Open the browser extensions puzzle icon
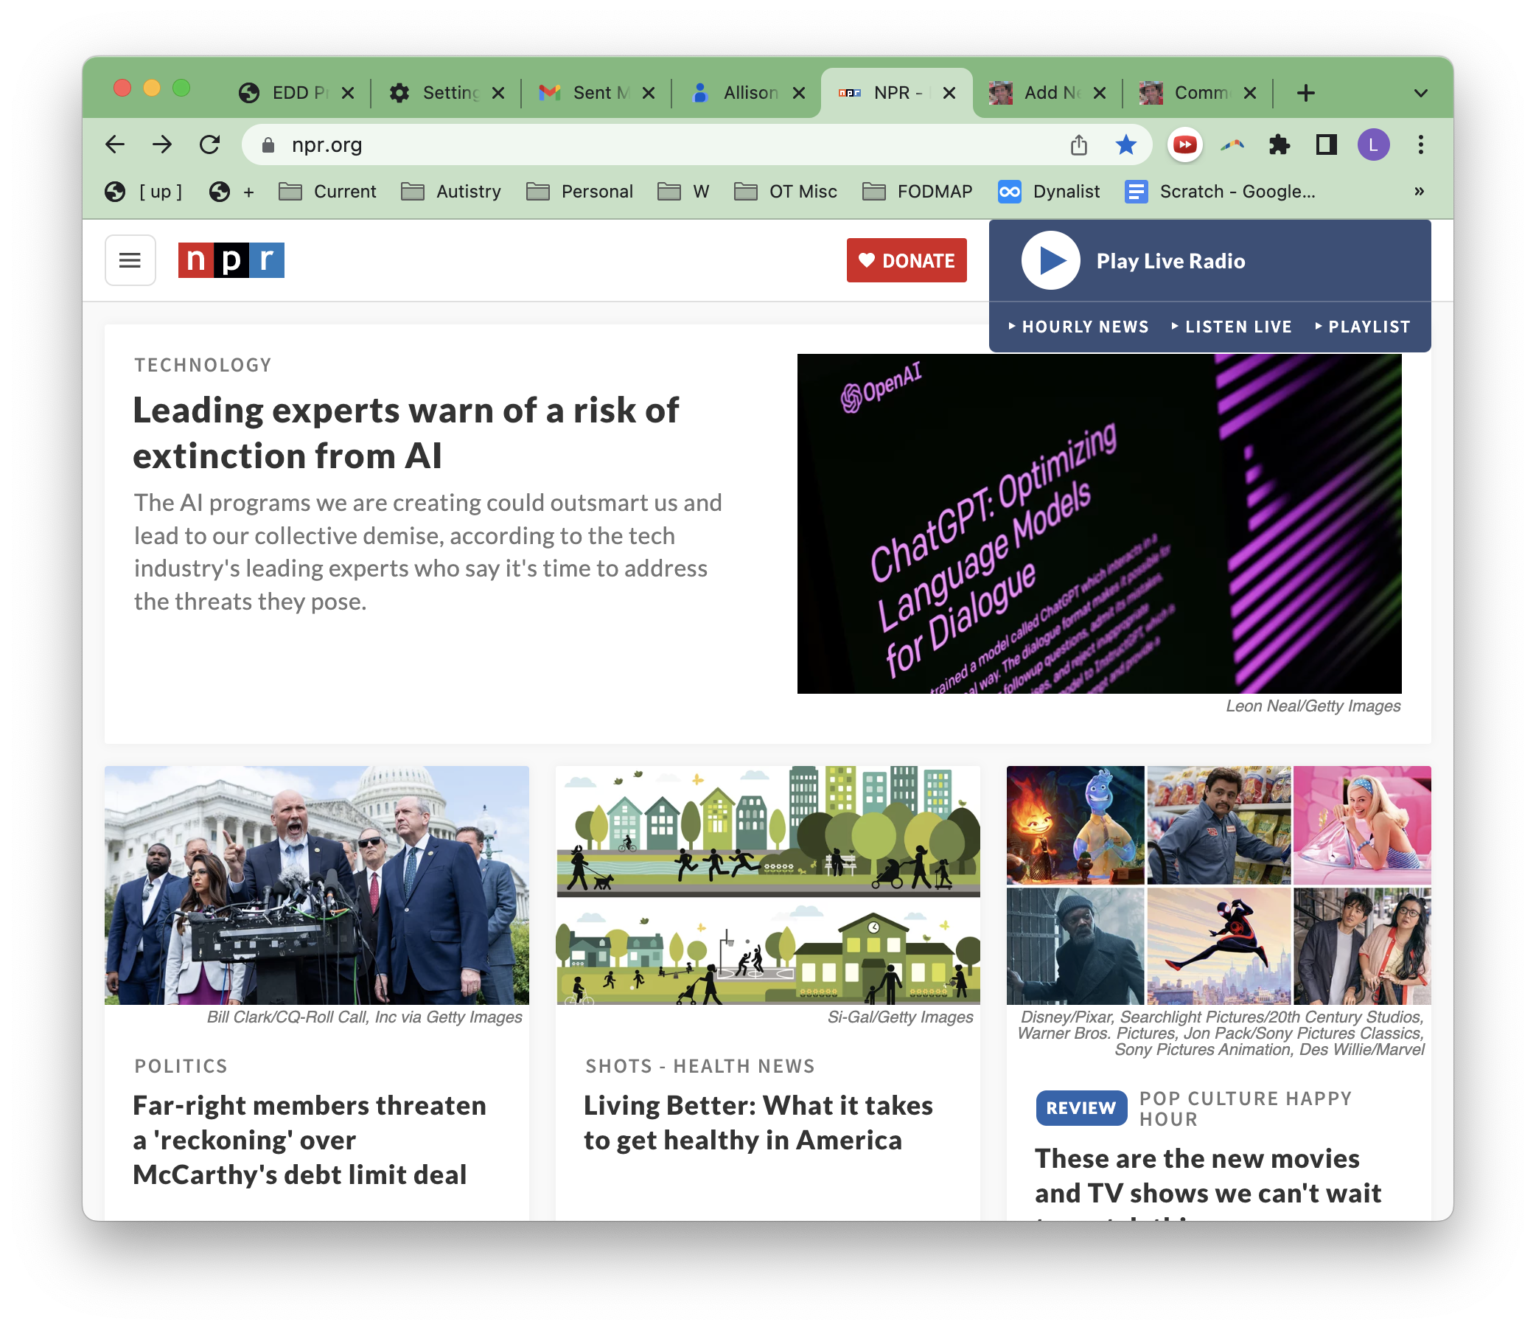Screen dimensions: 1536x1330 pyautogui.click(x=1279, y=144)
